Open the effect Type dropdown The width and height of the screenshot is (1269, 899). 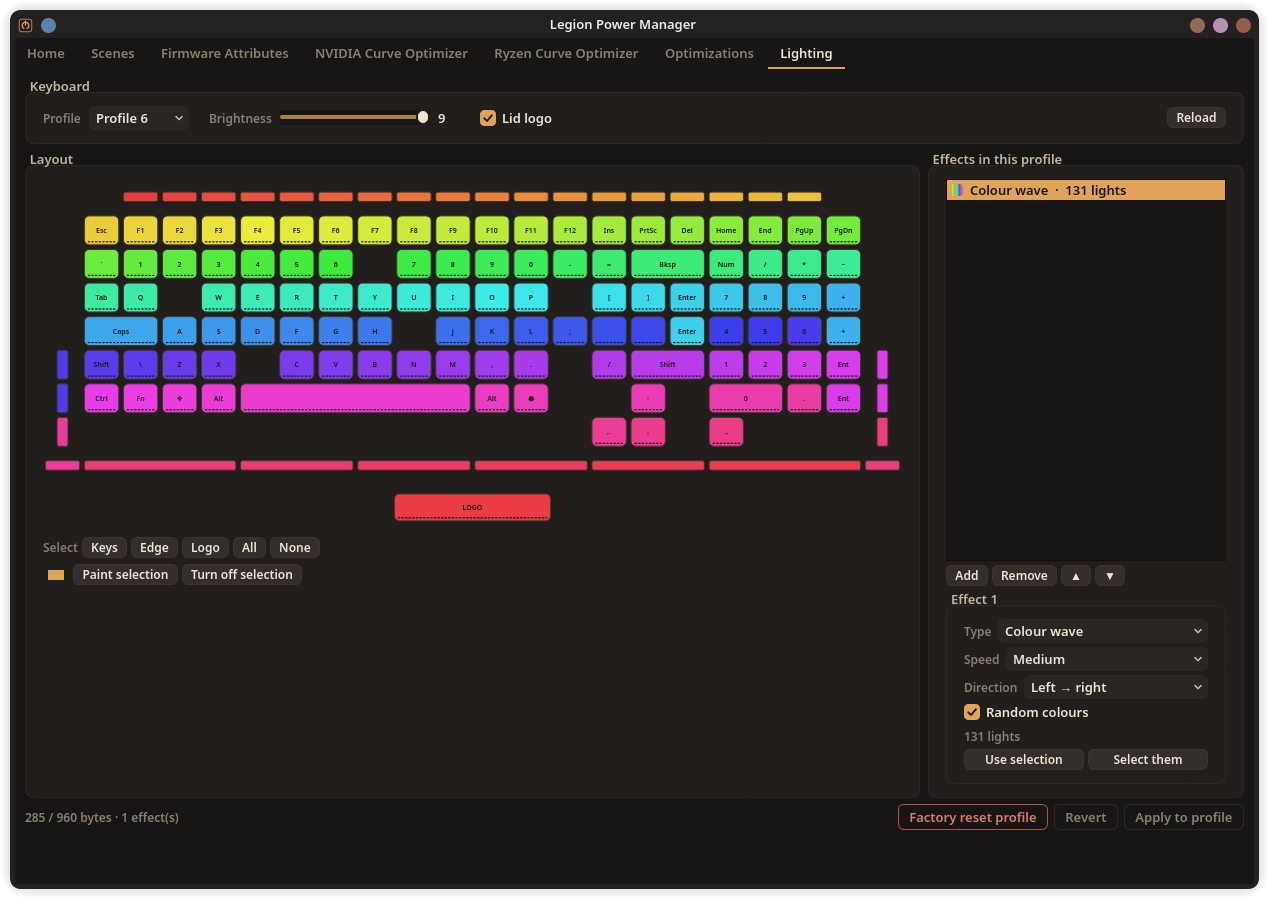(1103, 631)
